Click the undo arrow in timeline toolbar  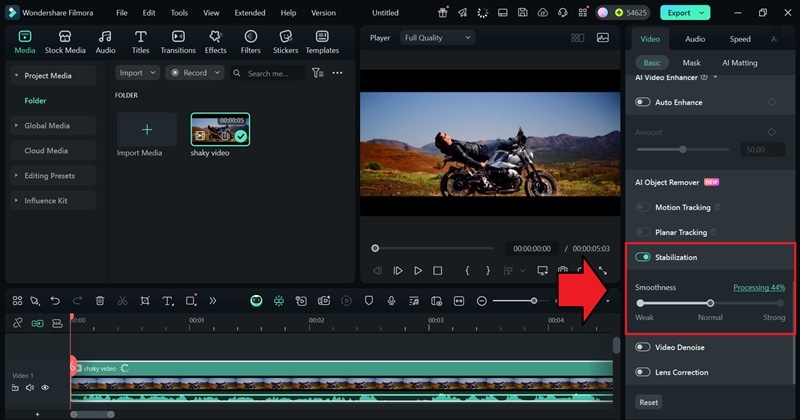55,301
